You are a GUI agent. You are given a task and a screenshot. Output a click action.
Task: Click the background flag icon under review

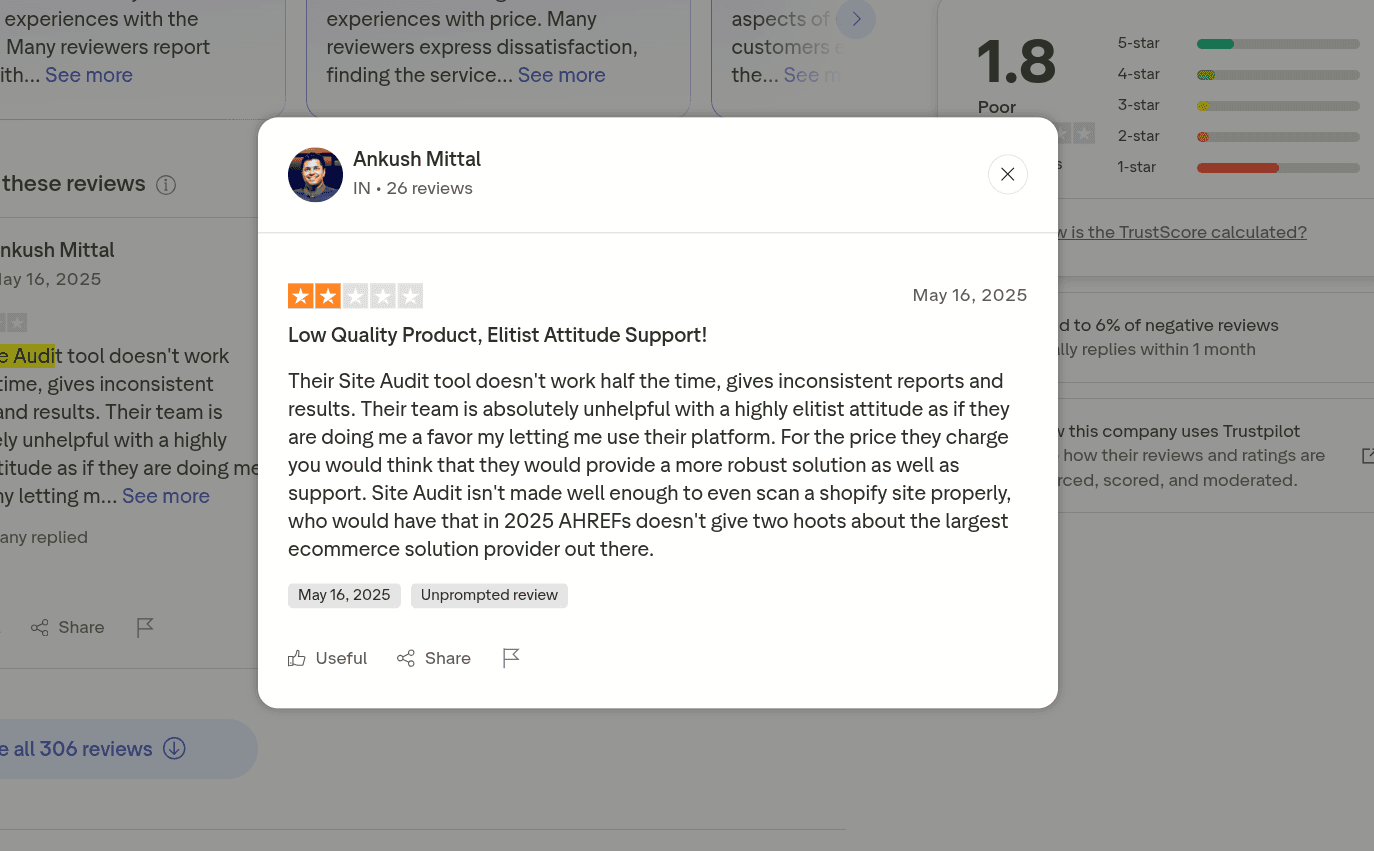[145, 627]
